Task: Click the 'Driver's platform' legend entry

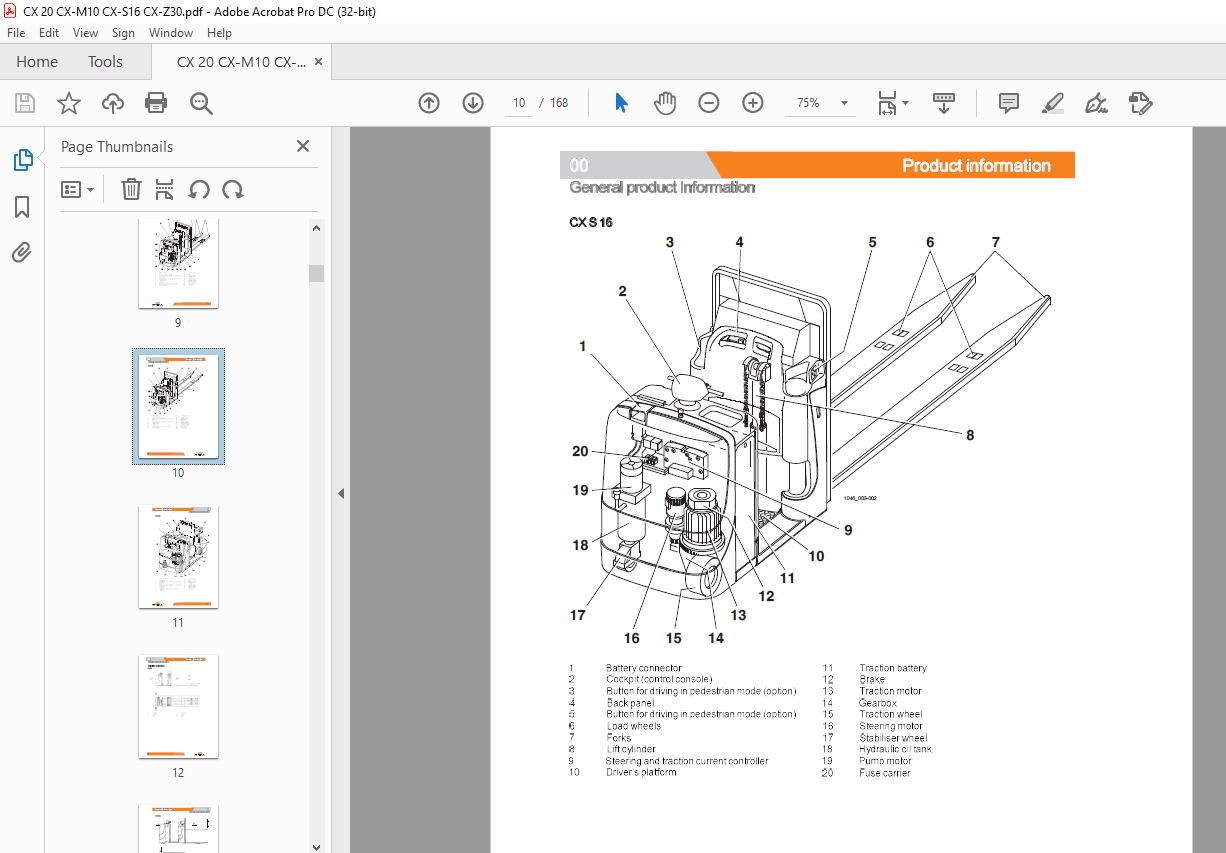Action: 641,772
